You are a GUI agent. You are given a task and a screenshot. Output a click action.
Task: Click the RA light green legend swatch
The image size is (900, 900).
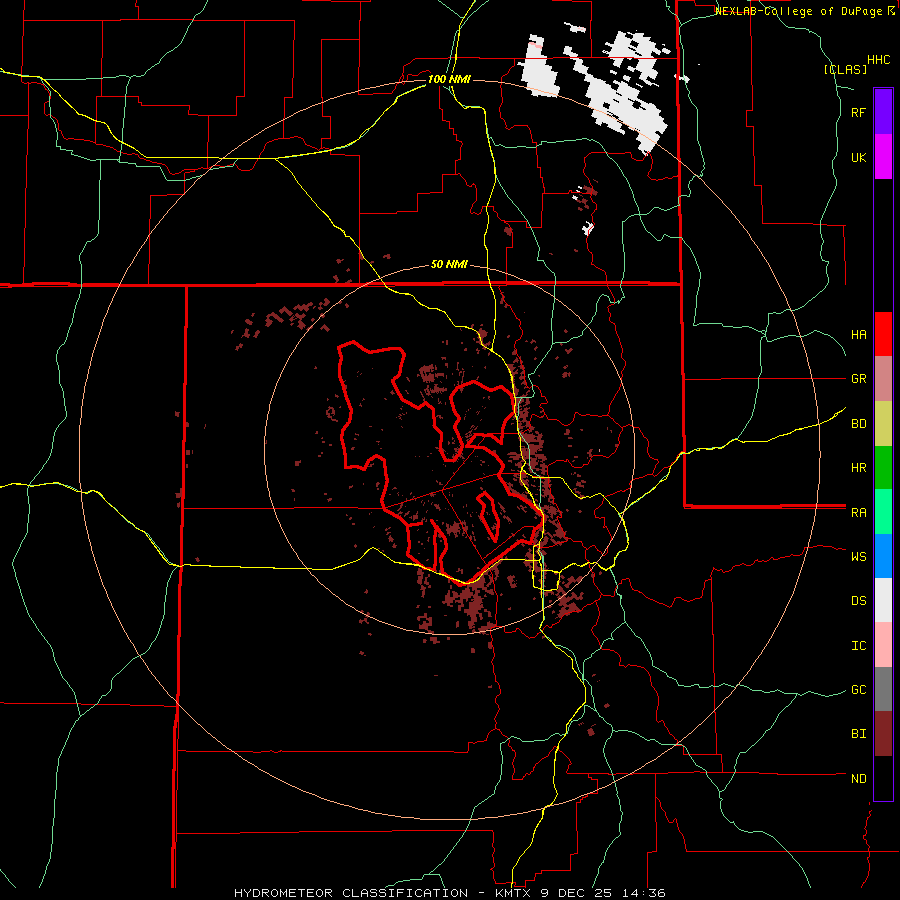883,512
